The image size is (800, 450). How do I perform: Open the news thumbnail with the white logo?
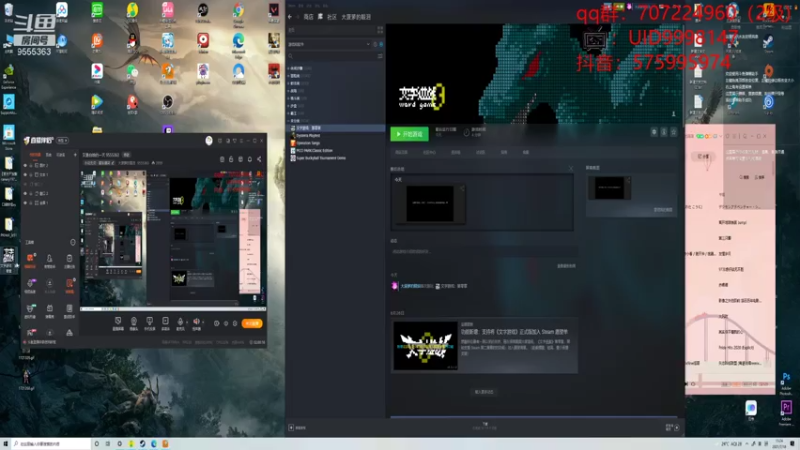click(x=426, y=346)
